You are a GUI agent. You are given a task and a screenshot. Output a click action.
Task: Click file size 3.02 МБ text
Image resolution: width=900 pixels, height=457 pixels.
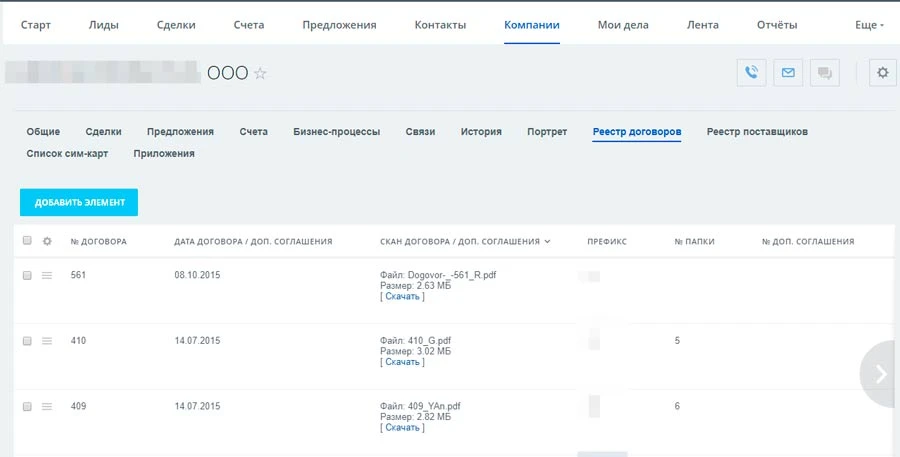pos(434,351)
